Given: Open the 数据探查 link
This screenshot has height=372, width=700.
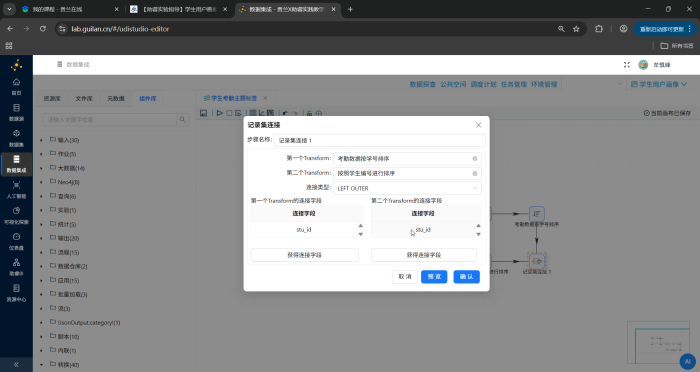Looking at the screenshot, I should click(422, 84).
